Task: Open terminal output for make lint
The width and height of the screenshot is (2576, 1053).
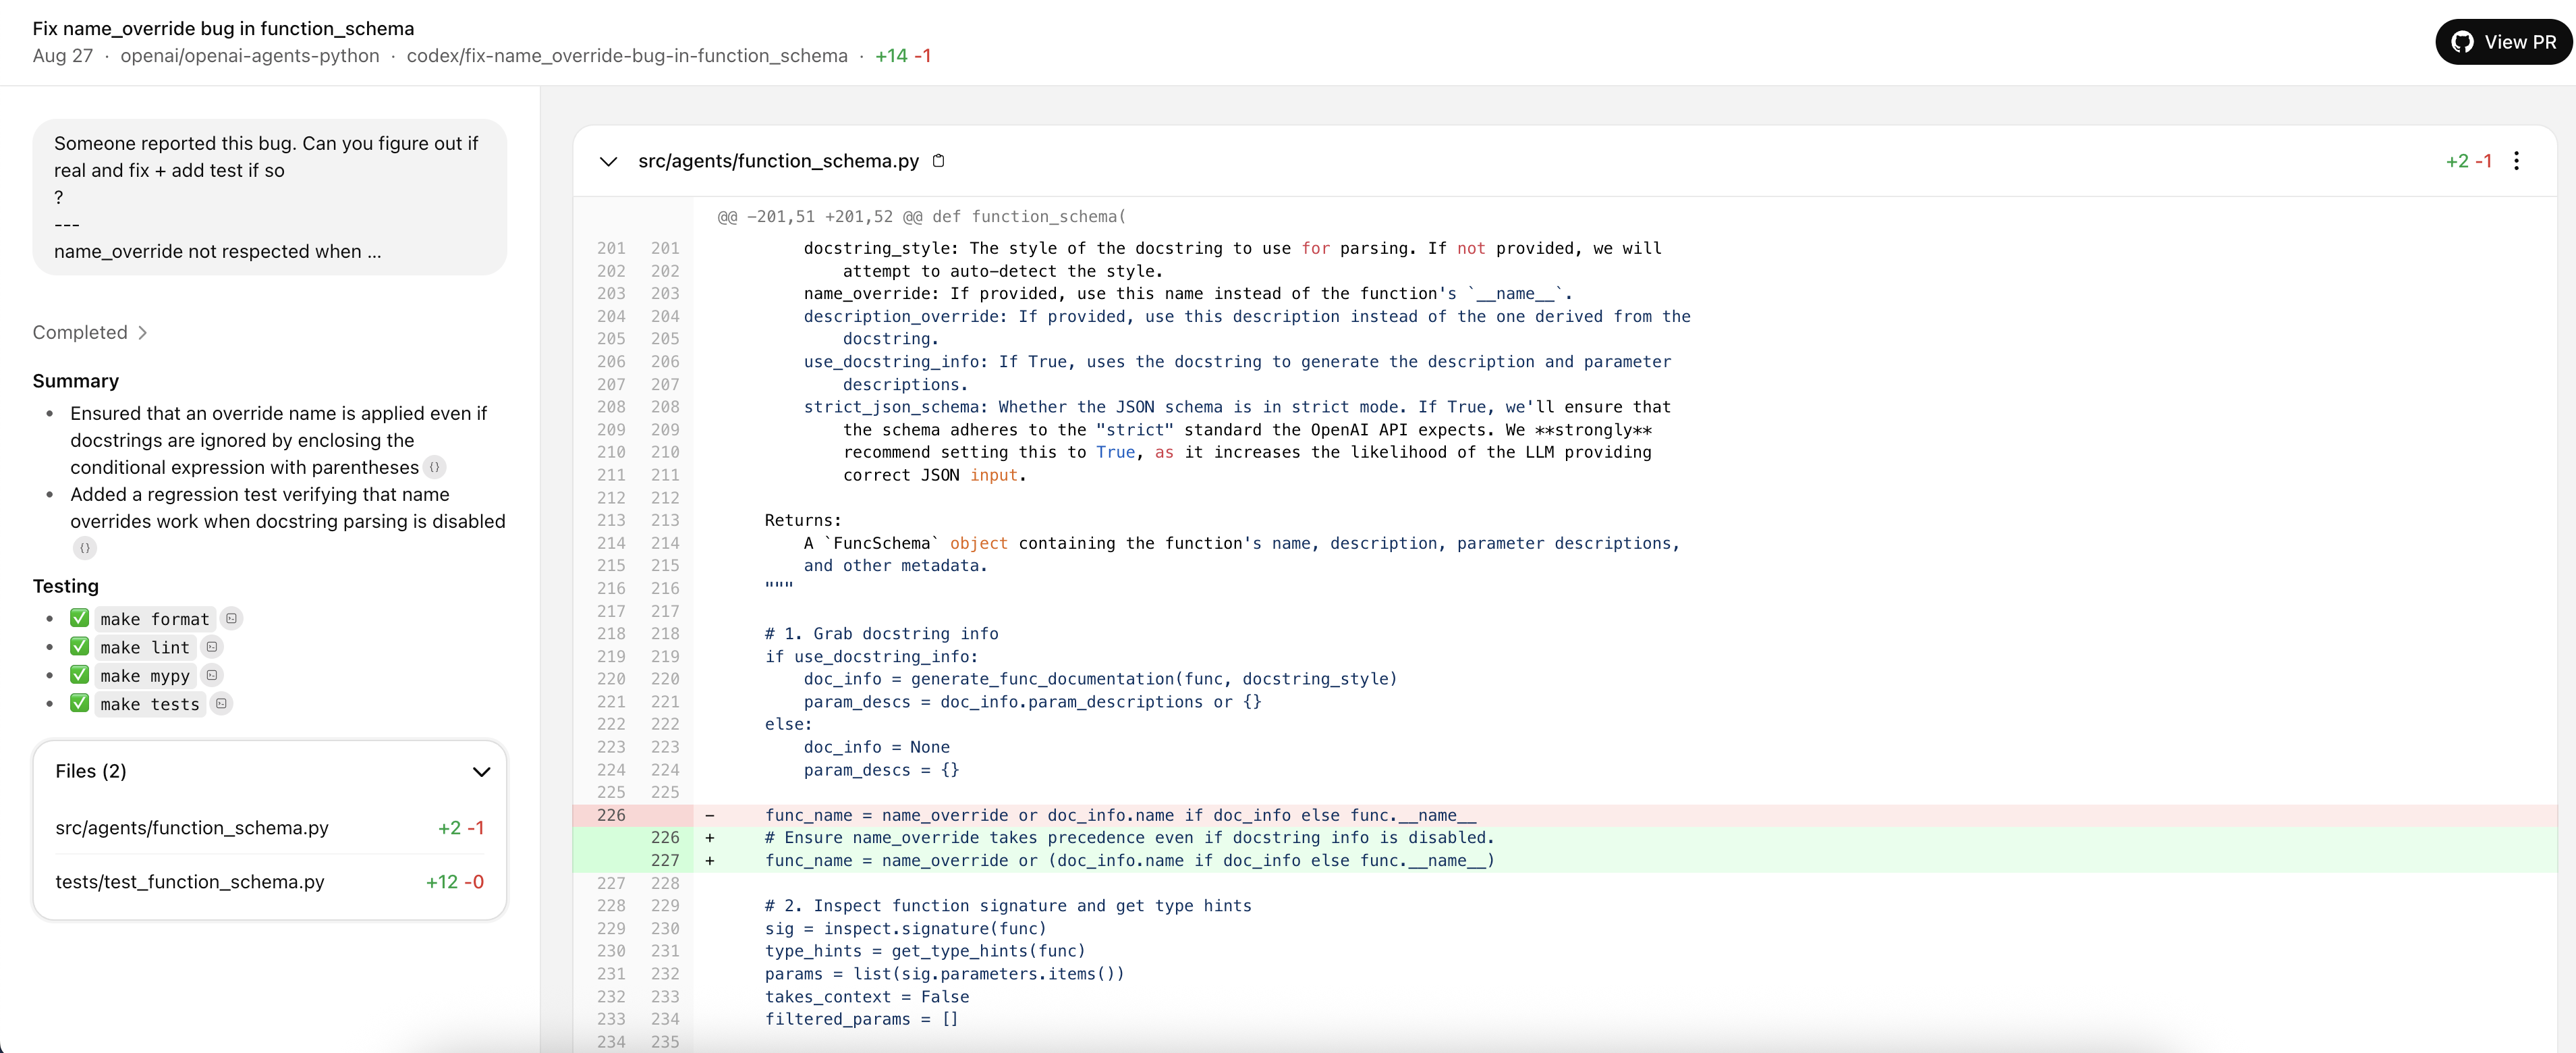Action: [x=212, y=647]
